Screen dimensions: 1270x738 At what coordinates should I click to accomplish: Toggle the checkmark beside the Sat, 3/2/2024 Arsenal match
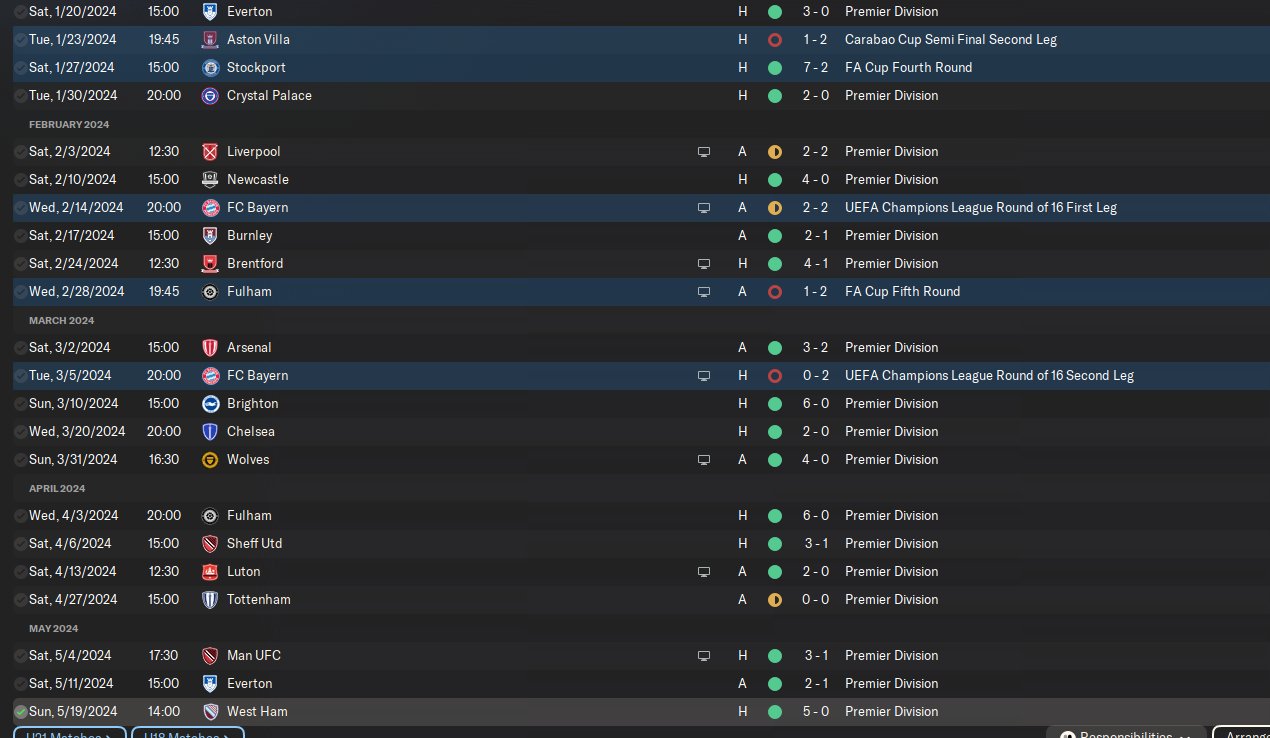pyautogui.click(x=21, y=348)
